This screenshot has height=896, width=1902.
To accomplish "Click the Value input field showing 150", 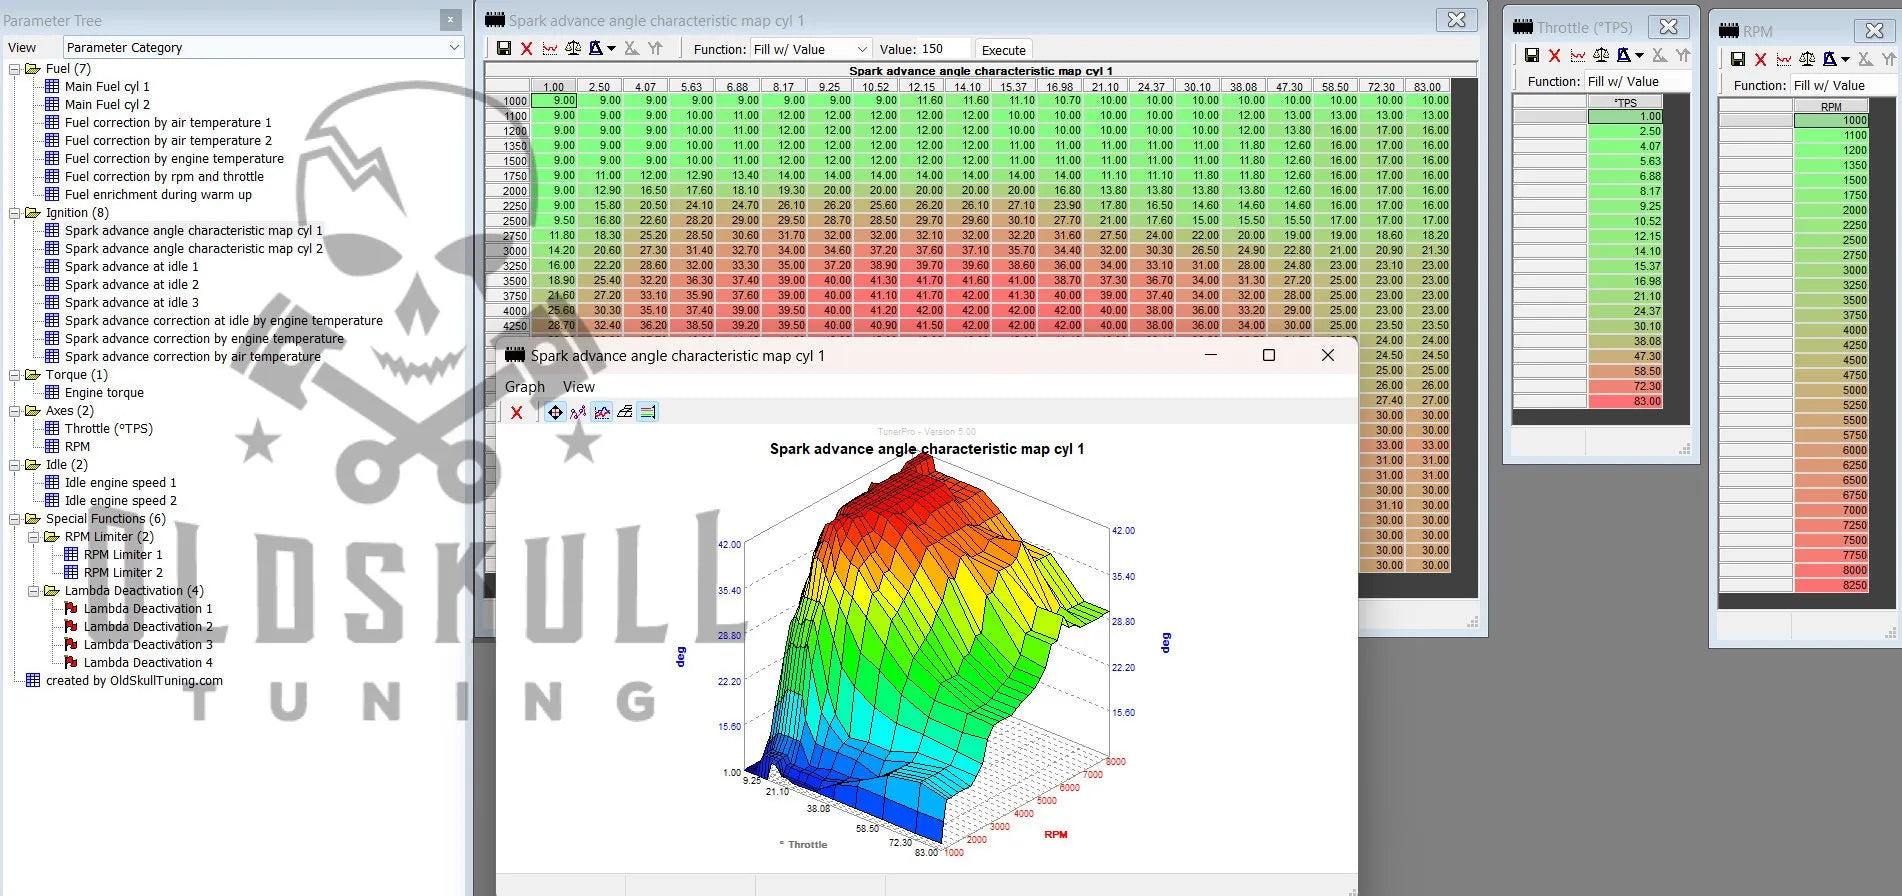I will pos(943,49).
